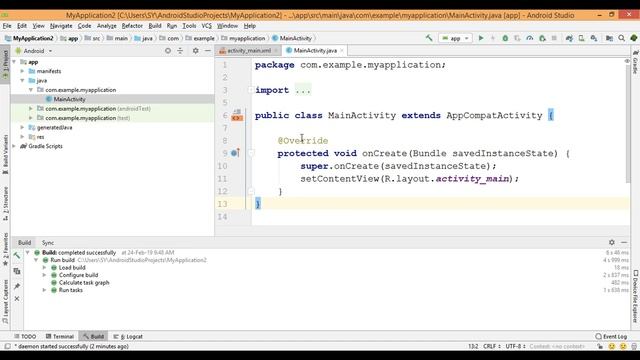Collapse the app module node
Screen dimensions: 640x360
coord(14,62)
